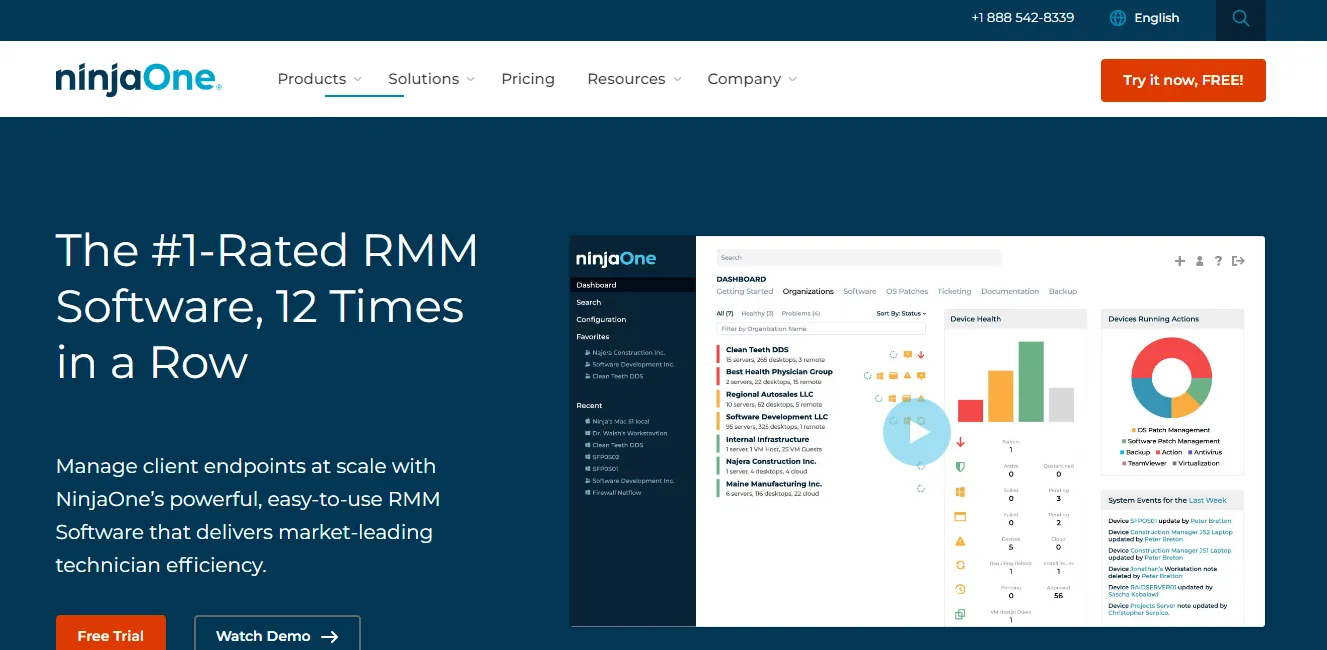
Task: Click the orange window icon in Device Health
Action: (960, 517)
